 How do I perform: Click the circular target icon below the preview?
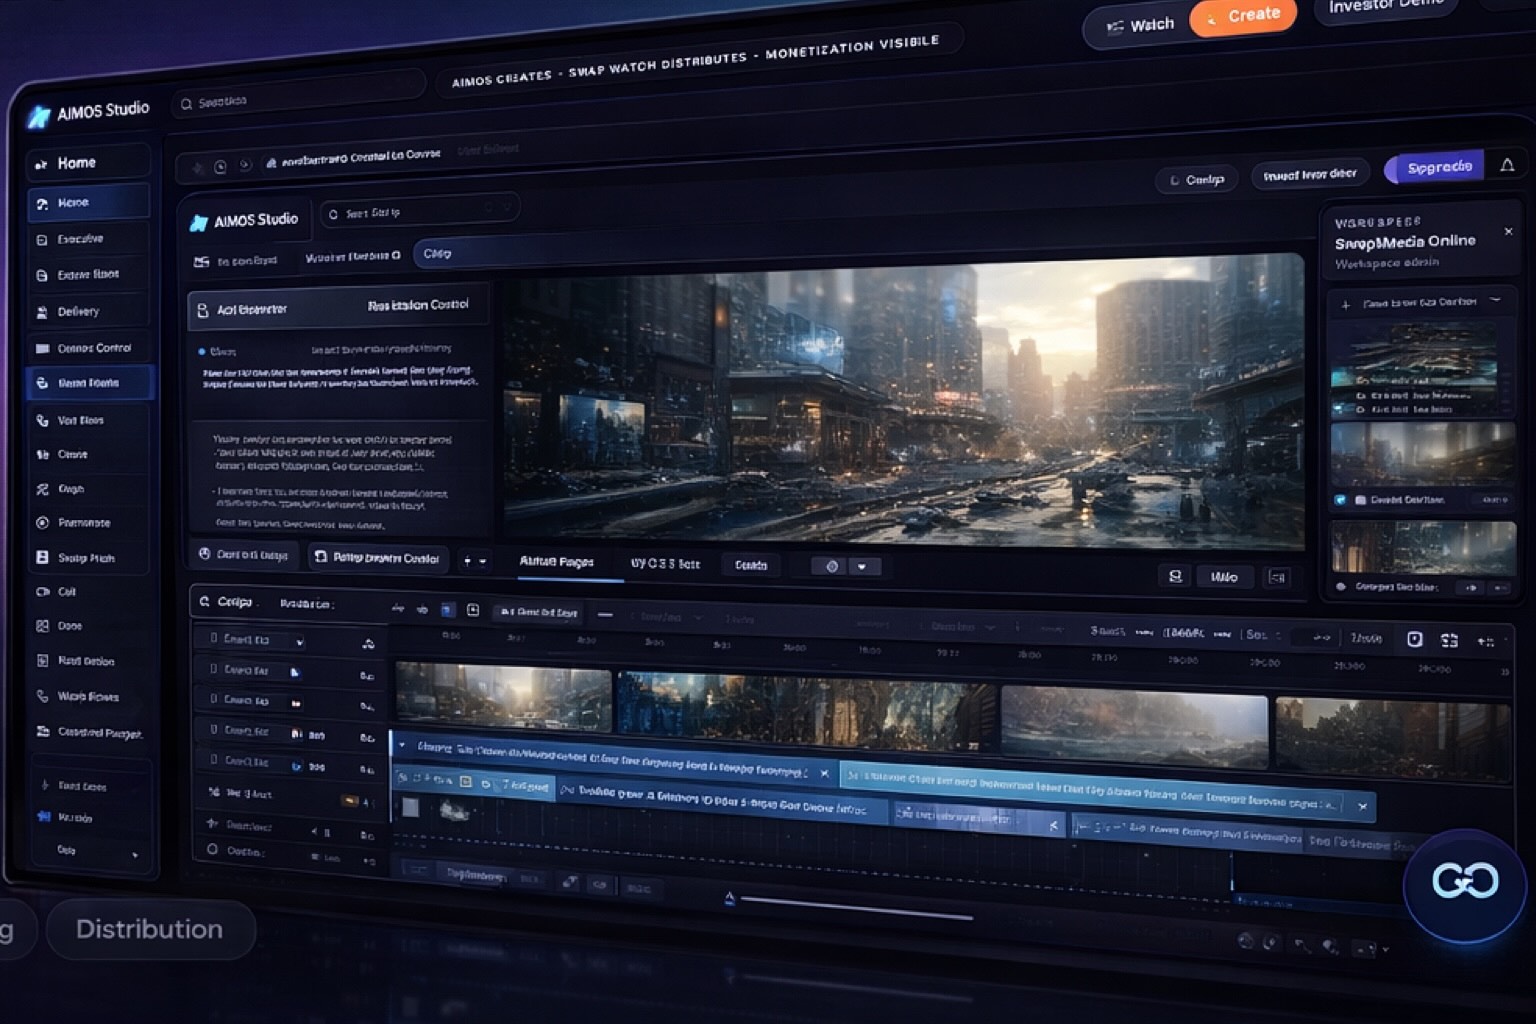(x=831, y=566)
